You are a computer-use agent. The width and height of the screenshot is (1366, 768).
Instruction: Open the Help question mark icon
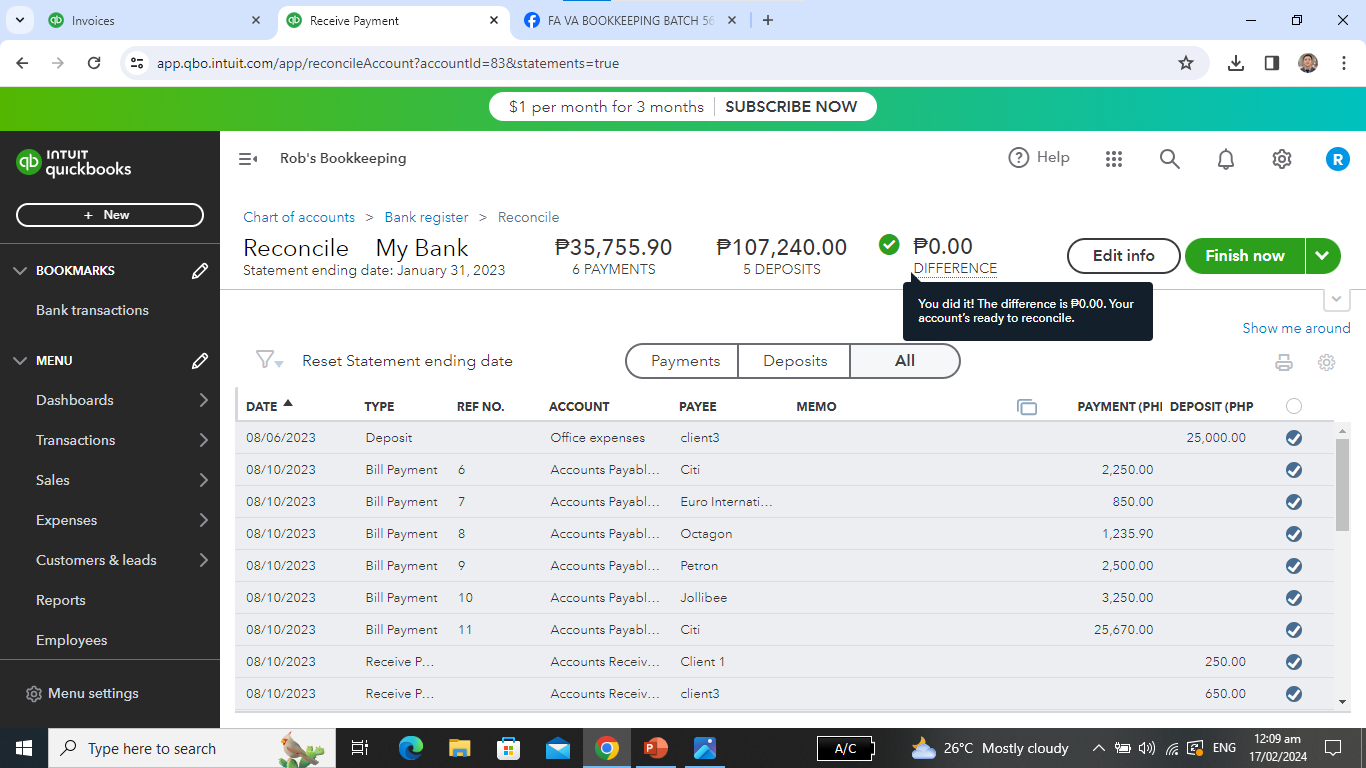(1019, 158)
